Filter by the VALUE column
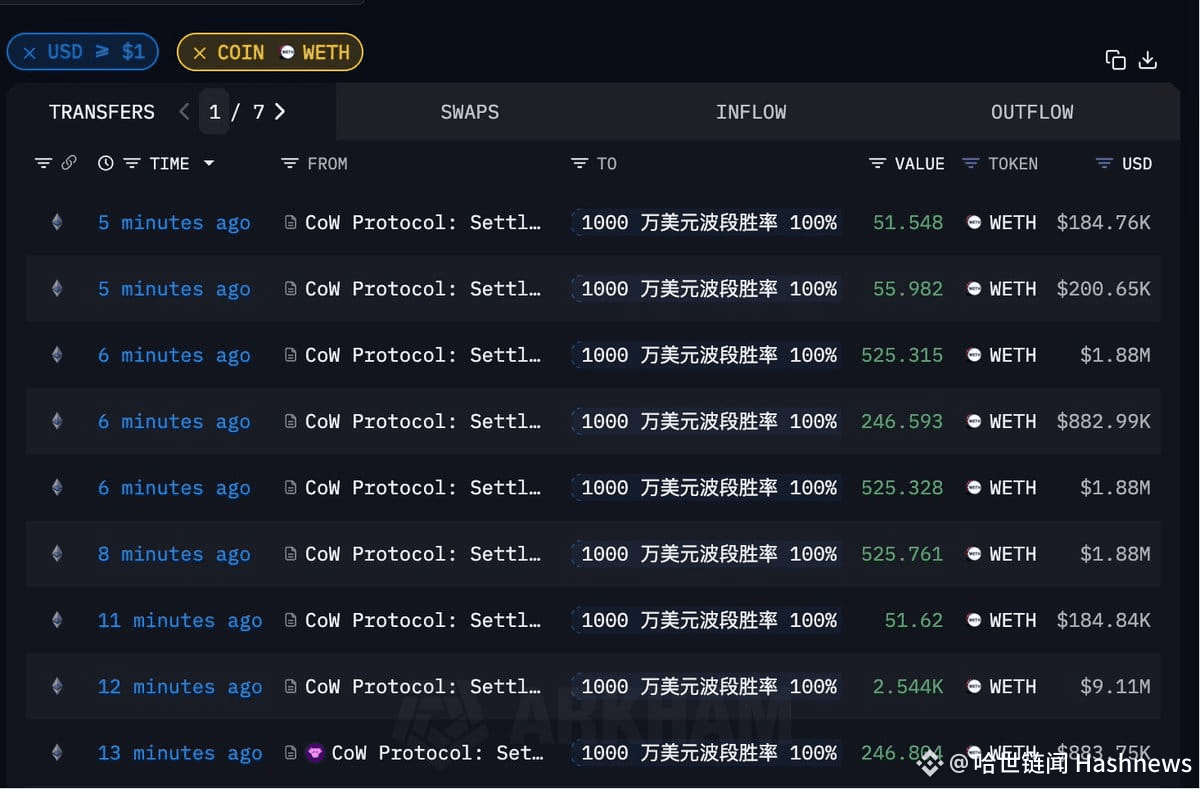The image size is (1200, 789). 877,163
